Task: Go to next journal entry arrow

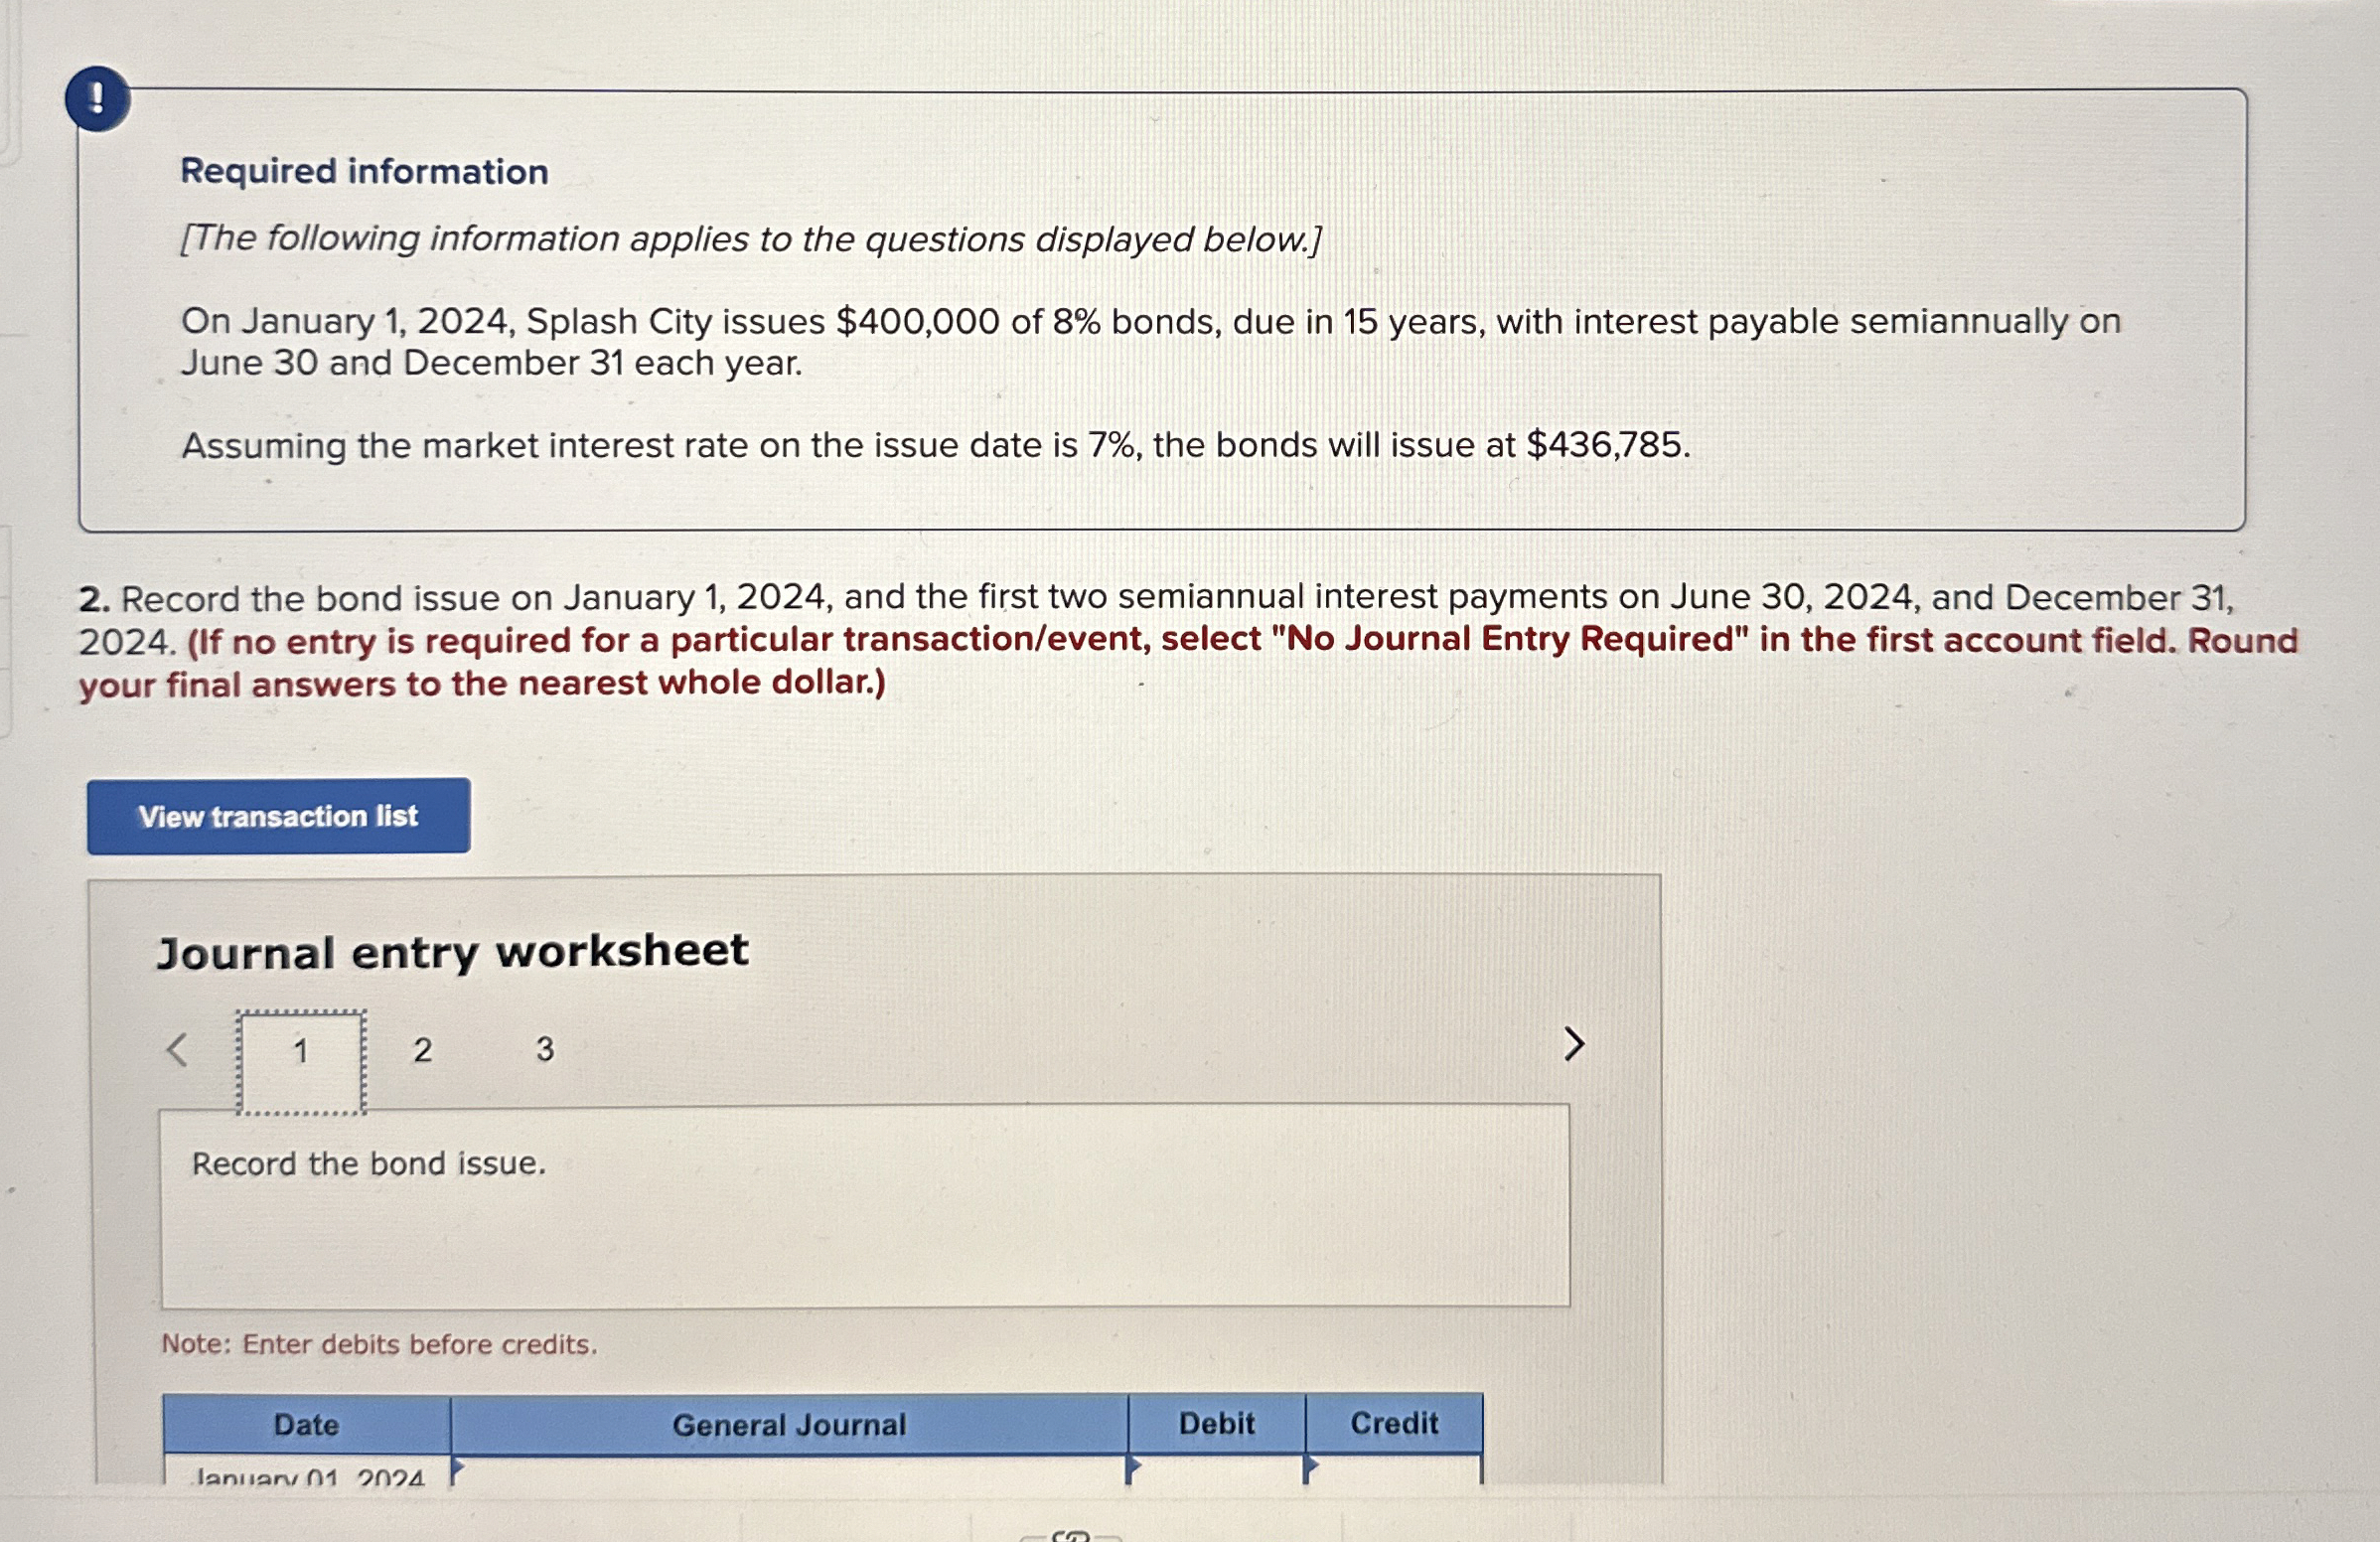Action: click(x=1573, y=1044)
